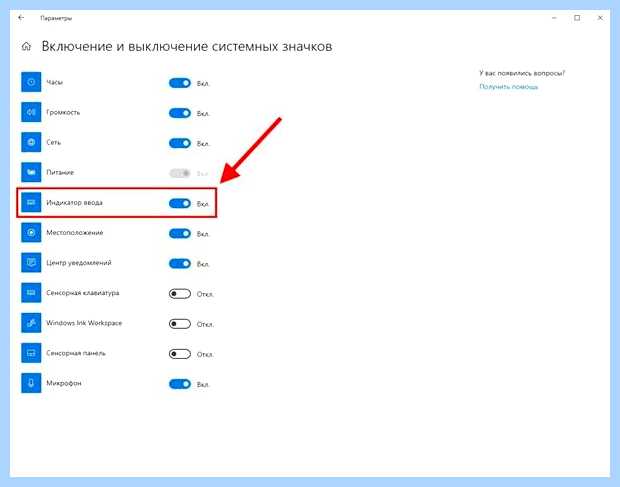
Task: Go to Settings home via house icon
Action: pyautogui.click(x=26, y=47)
